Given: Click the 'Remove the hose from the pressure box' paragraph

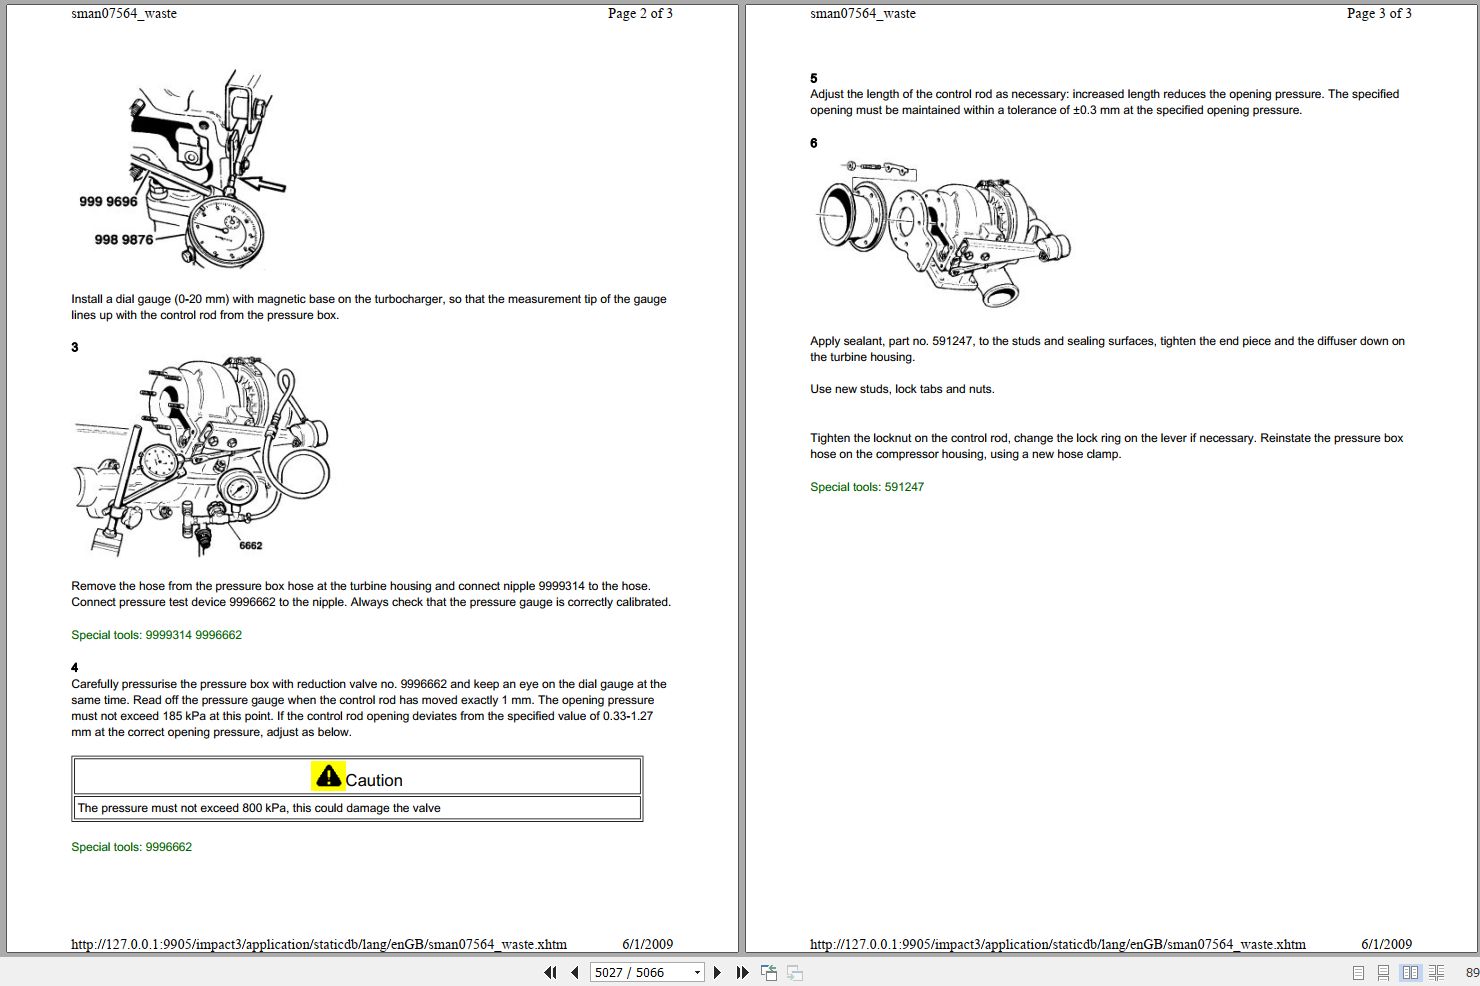Looking at the screenshot, I should (x=371, y=594).
